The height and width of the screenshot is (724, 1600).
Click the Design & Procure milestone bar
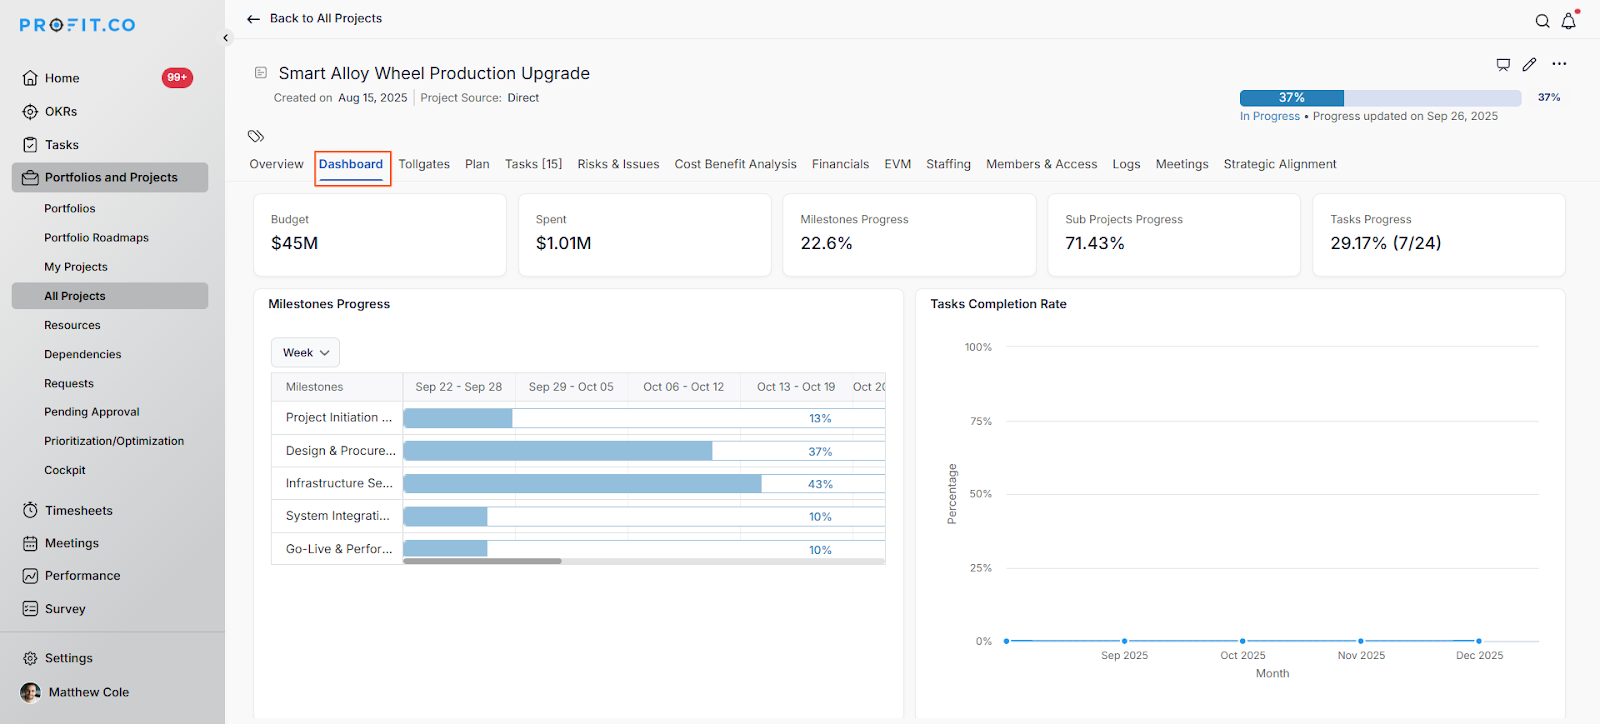pyautogui.click(x=557, y=451)
